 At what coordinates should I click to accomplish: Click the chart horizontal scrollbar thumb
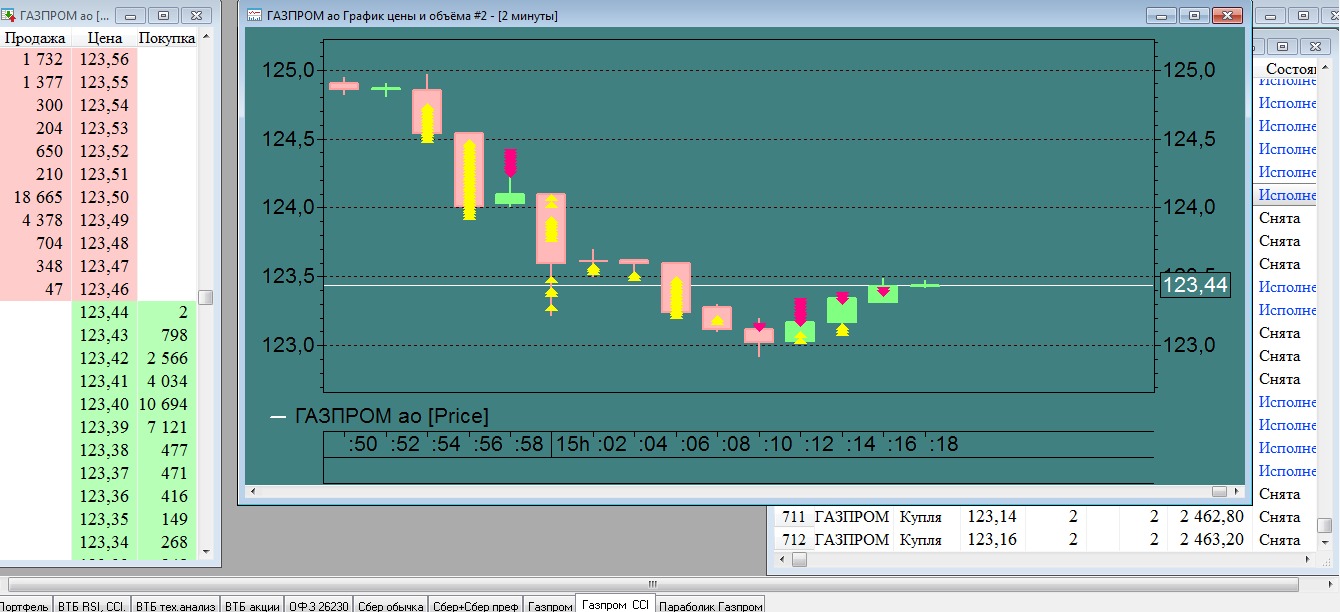[x=1219, y=492]
